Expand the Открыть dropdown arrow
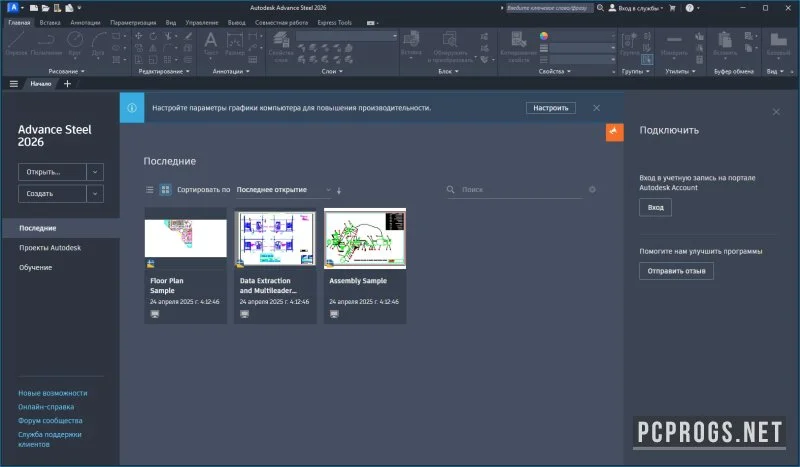Screen dimensions: 800x467 95,172
